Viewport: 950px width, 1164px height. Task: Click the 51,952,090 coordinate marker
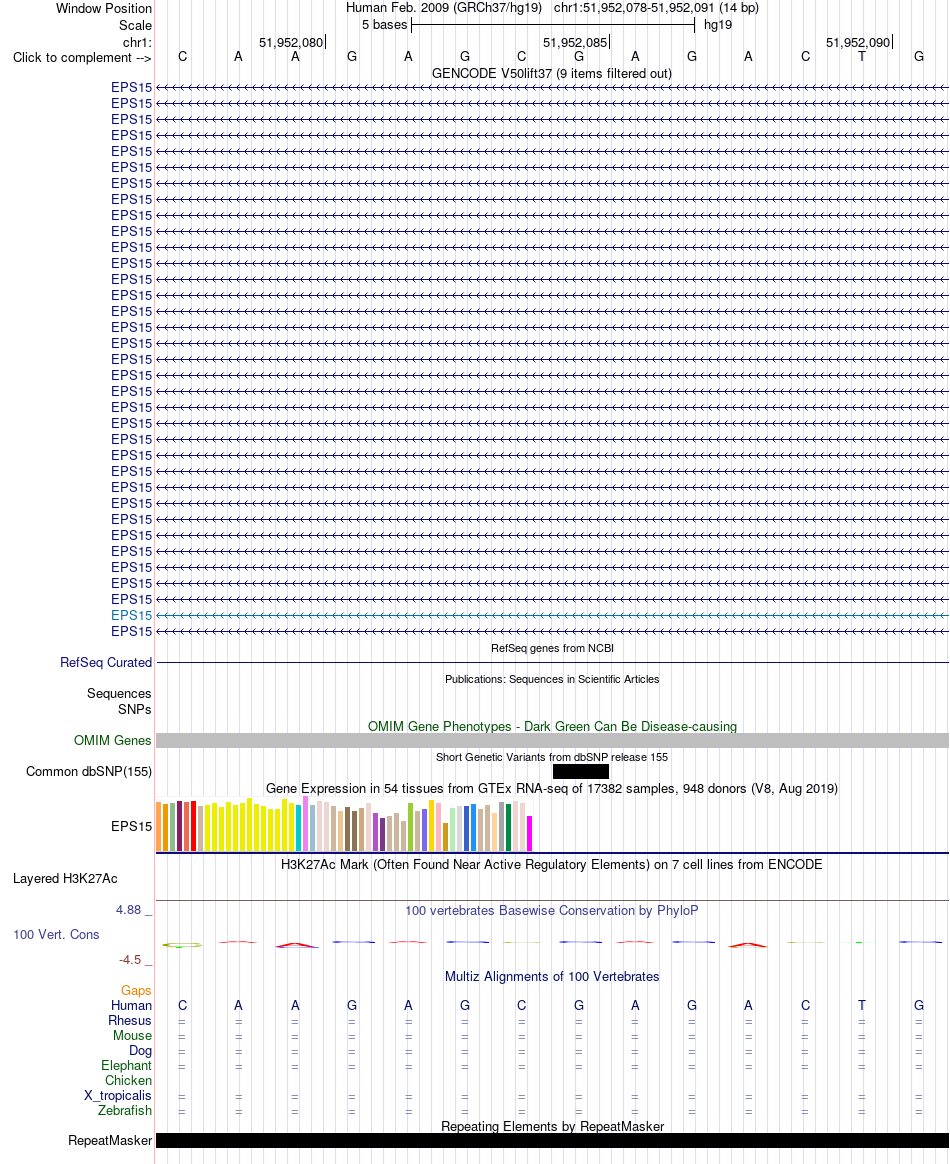click(x=859, y=42)
